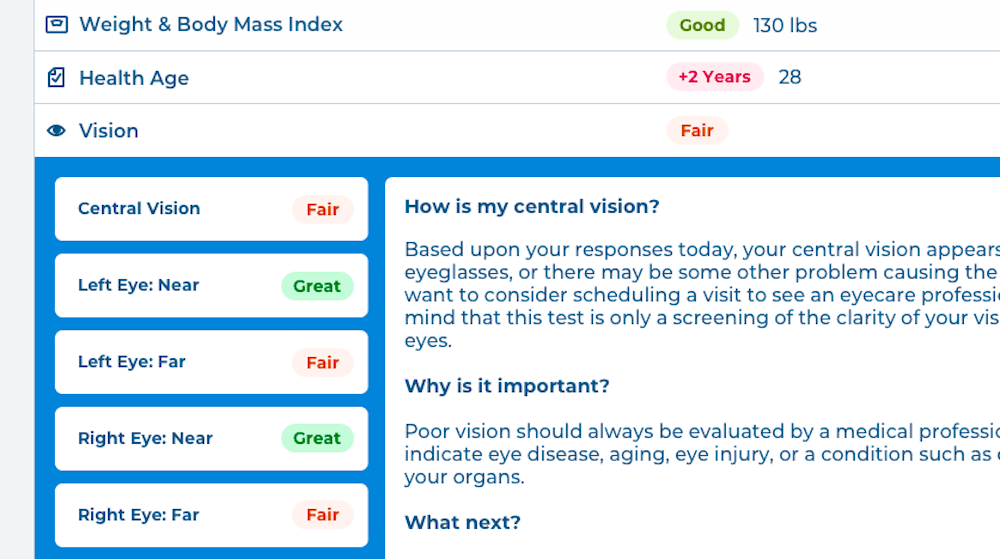Click the "How is my central vision?" heading

point(532,207)
